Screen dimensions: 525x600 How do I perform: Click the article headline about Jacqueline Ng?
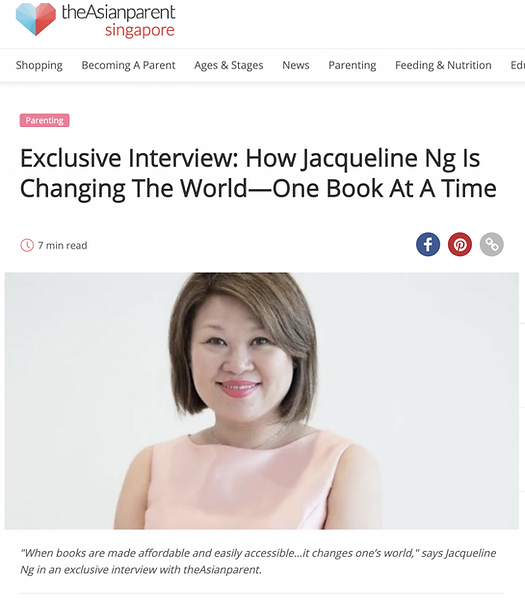pos(258,173)
